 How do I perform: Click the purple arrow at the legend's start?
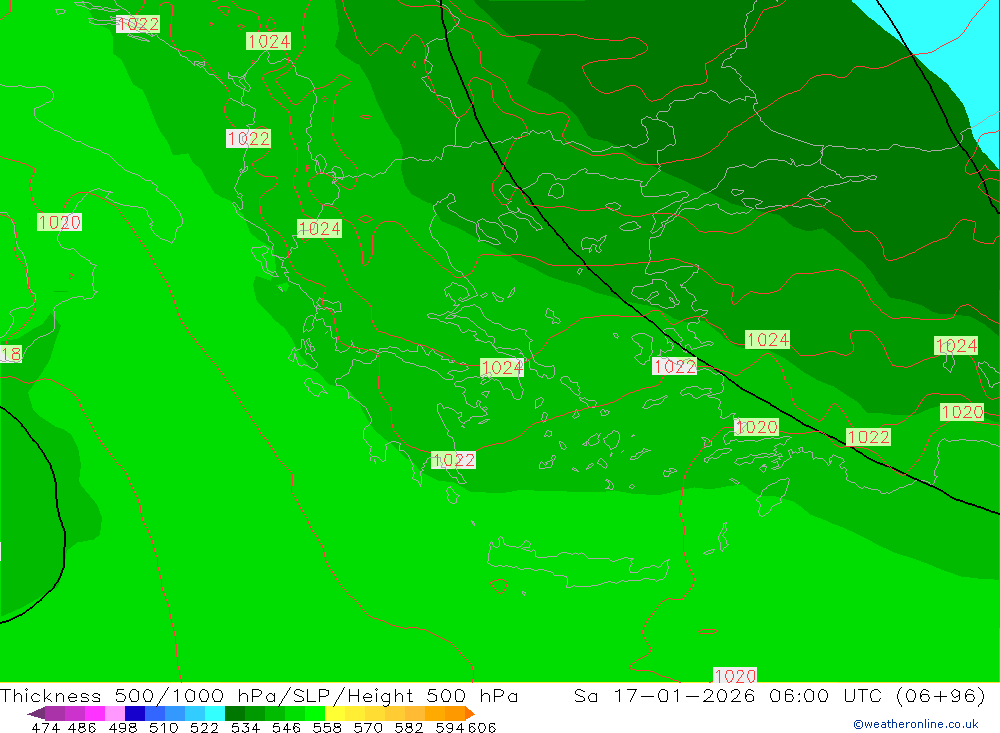(x=36, y=713)
